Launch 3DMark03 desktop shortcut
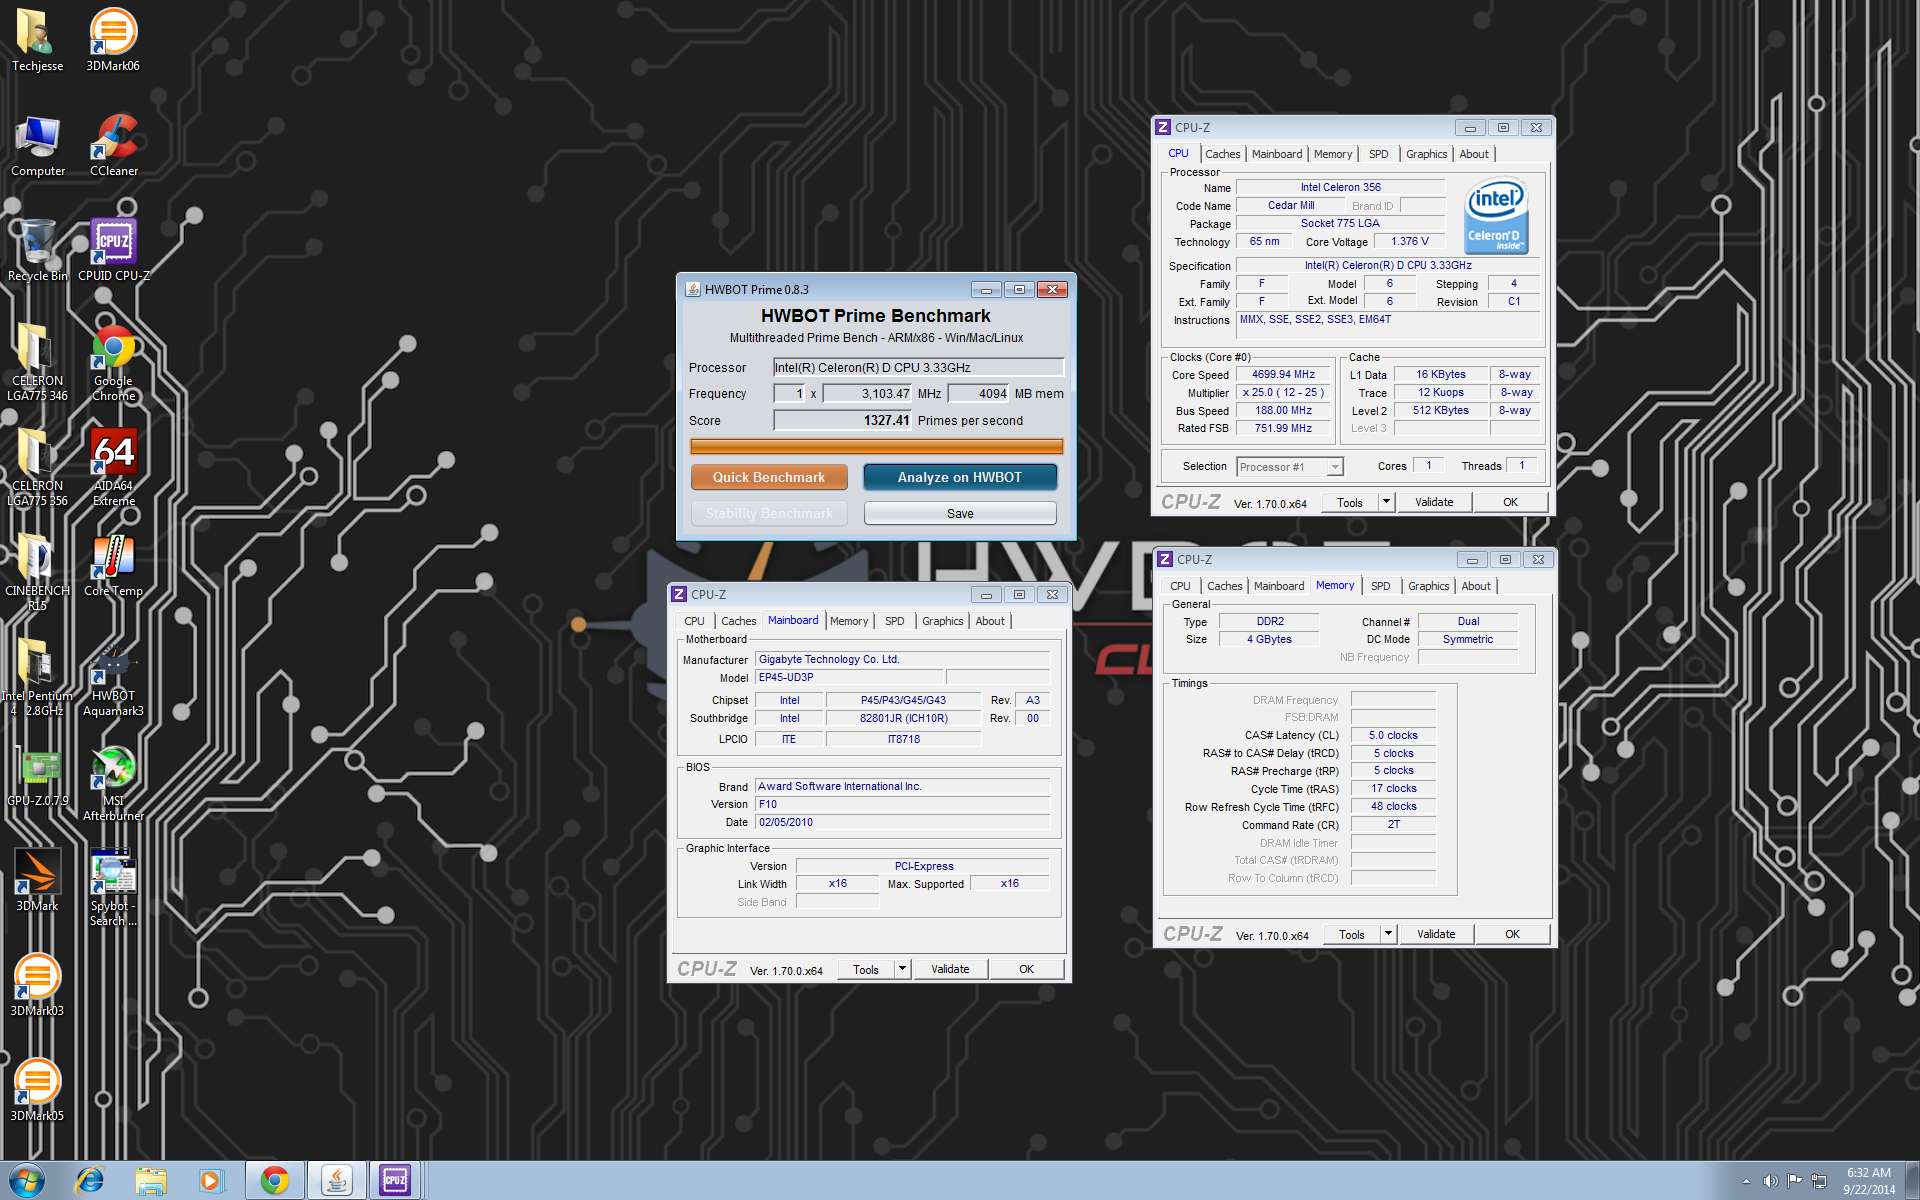 click(x=38, y=985)
